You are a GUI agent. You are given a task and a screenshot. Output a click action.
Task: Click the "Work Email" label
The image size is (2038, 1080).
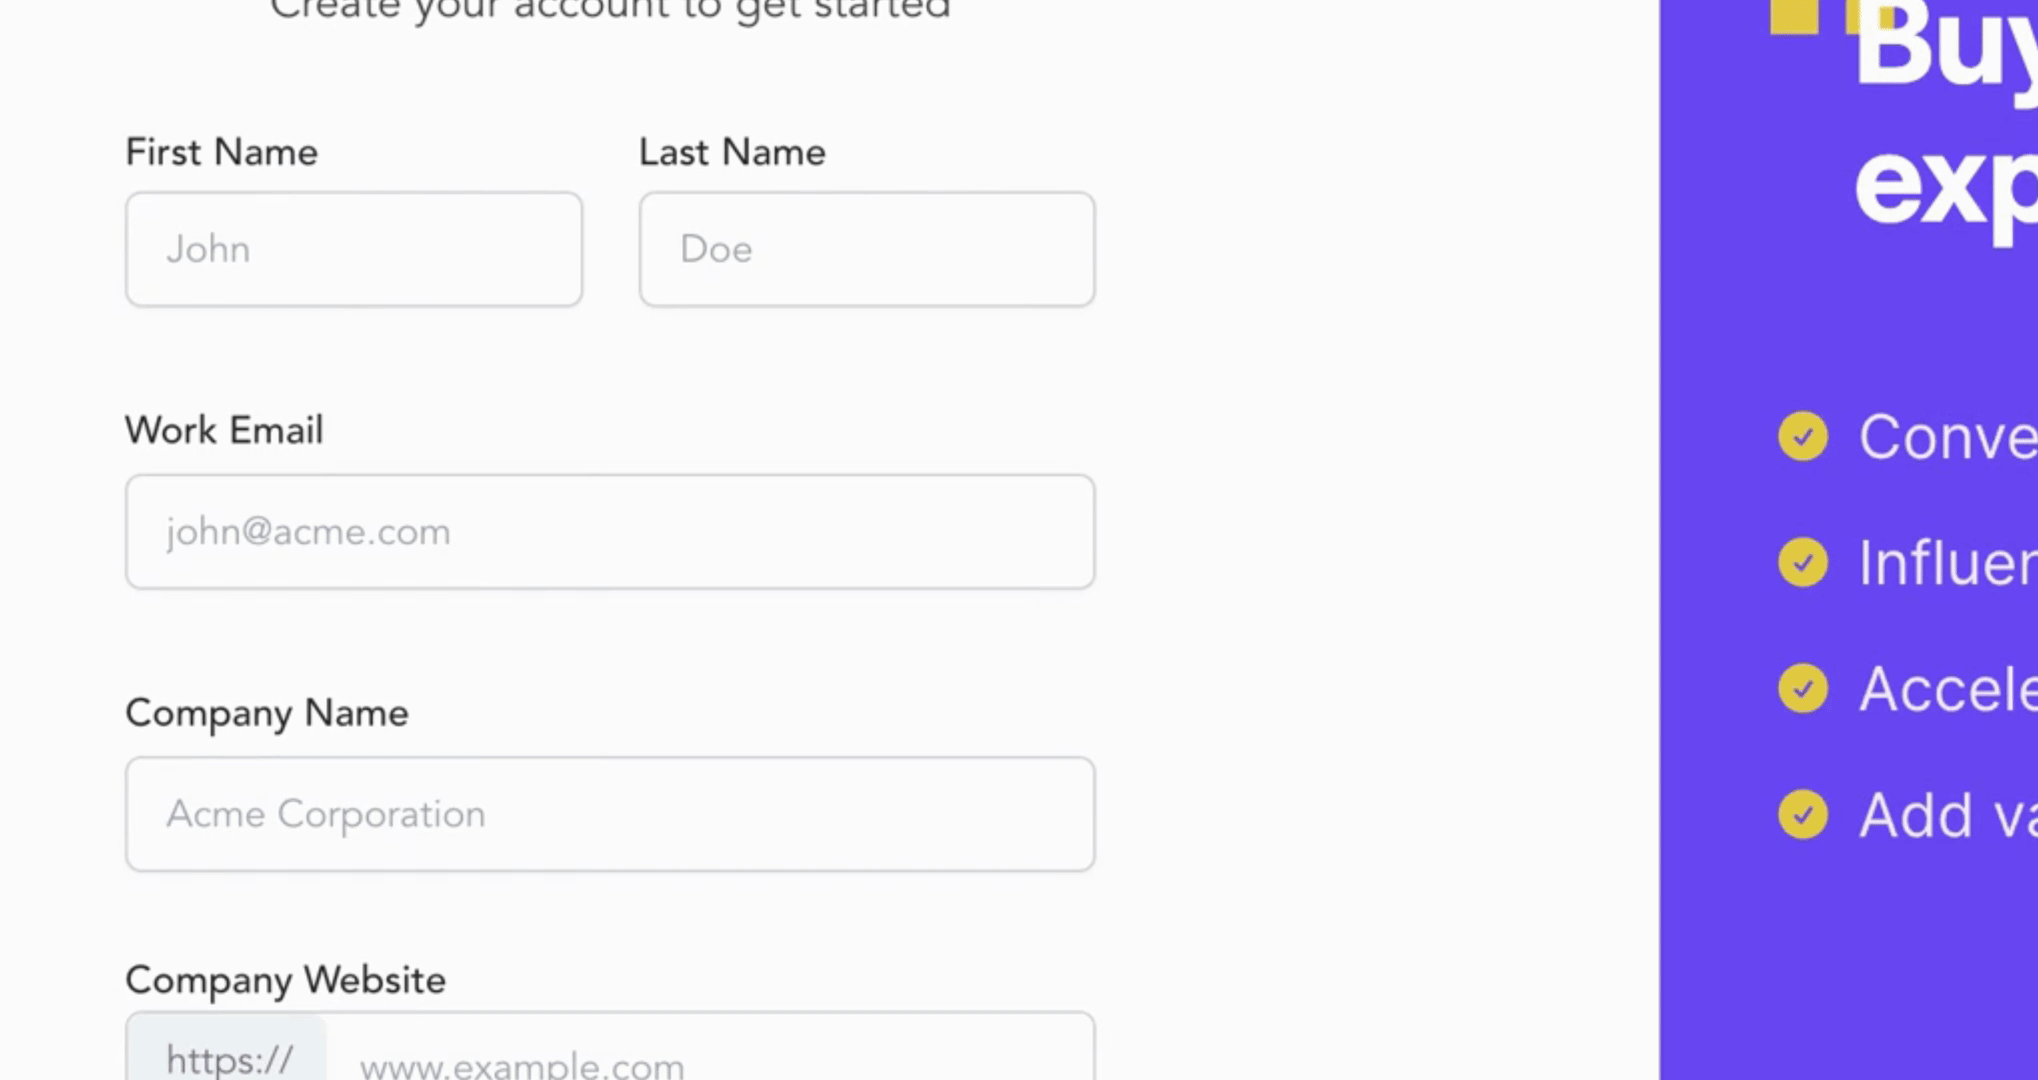pos(224,431)
